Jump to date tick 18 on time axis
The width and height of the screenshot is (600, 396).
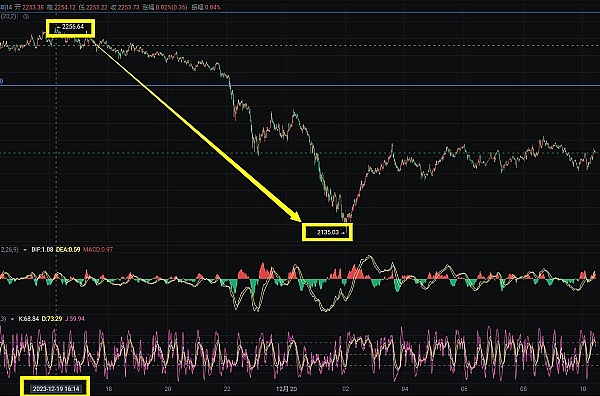[109, 389]
